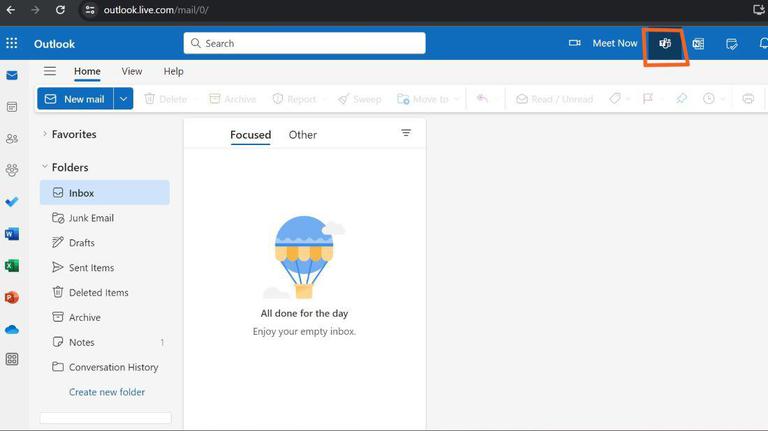Viewport: 768px width, 431px height.
Task: Click the Outlook brand title
Action: (54, 44)
